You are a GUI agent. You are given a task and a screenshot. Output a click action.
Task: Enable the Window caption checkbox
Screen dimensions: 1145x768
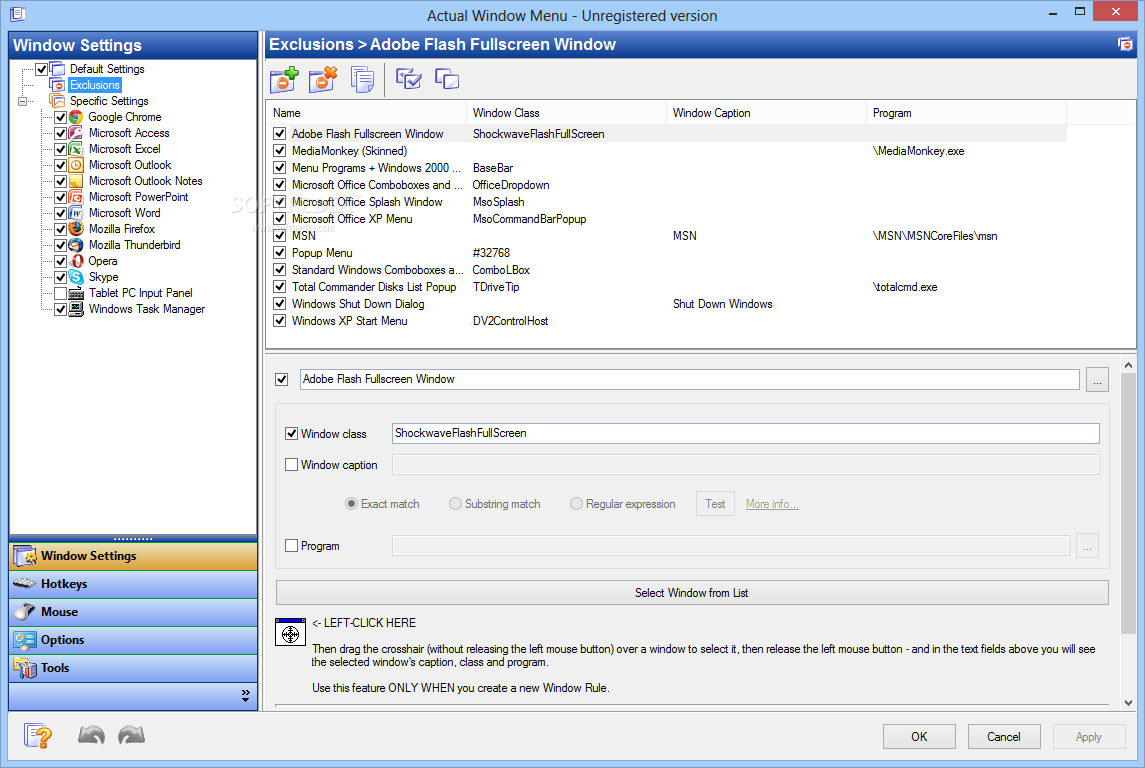coord(291,464)
